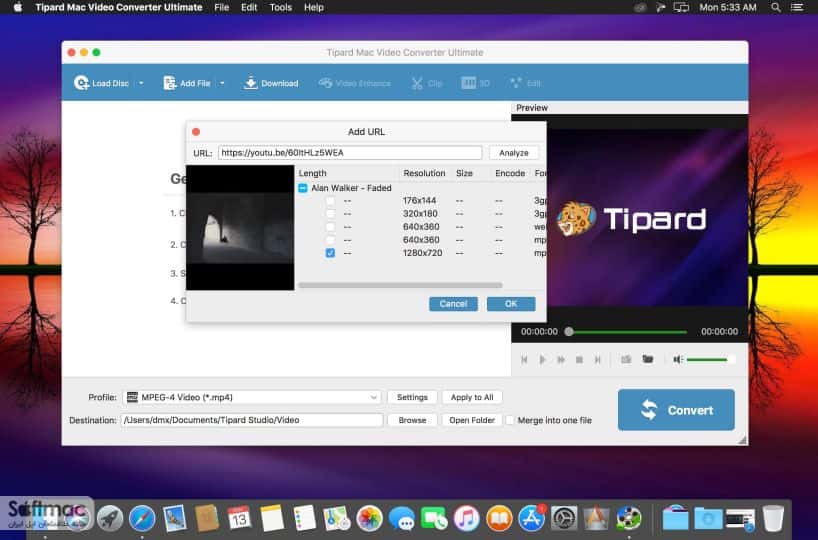
Task: Click the Size column header
Action: (x=464, y=173)
